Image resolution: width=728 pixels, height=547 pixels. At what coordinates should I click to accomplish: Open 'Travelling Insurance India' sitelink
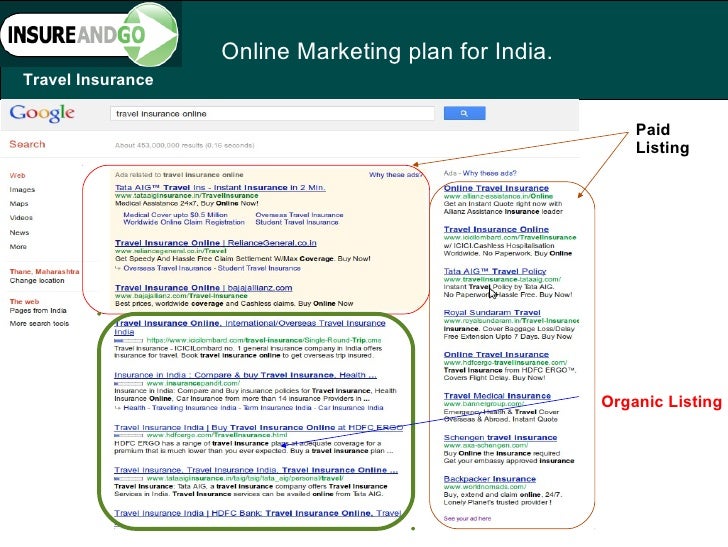click(x=194, y=407)
